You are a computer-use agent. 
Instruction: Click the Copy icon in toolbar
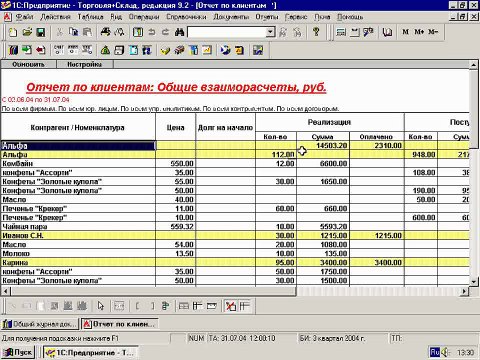(x=73, y=32)
